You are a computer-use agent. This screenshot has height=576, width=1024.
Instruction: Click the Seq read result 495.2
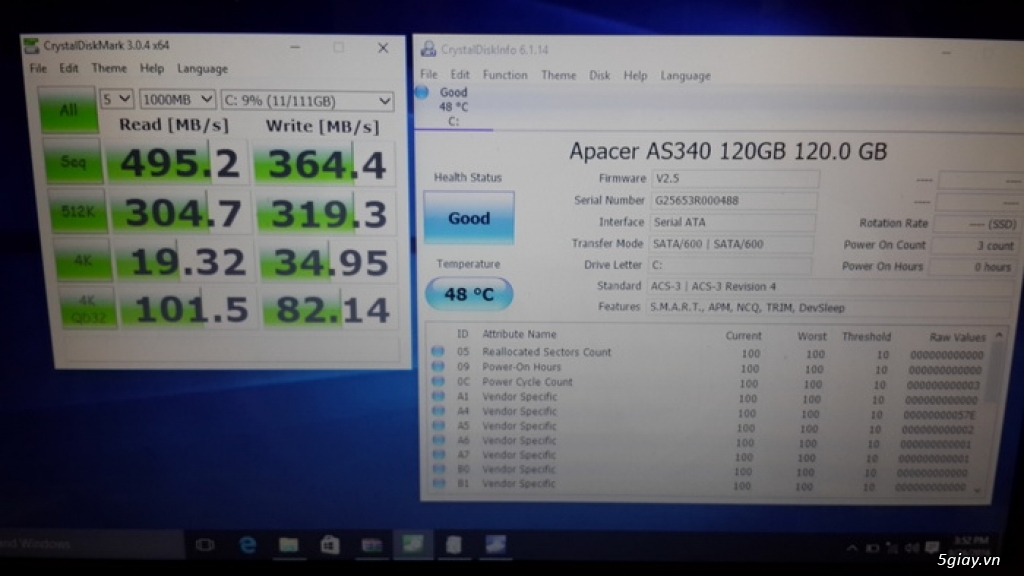coord(178,163)
